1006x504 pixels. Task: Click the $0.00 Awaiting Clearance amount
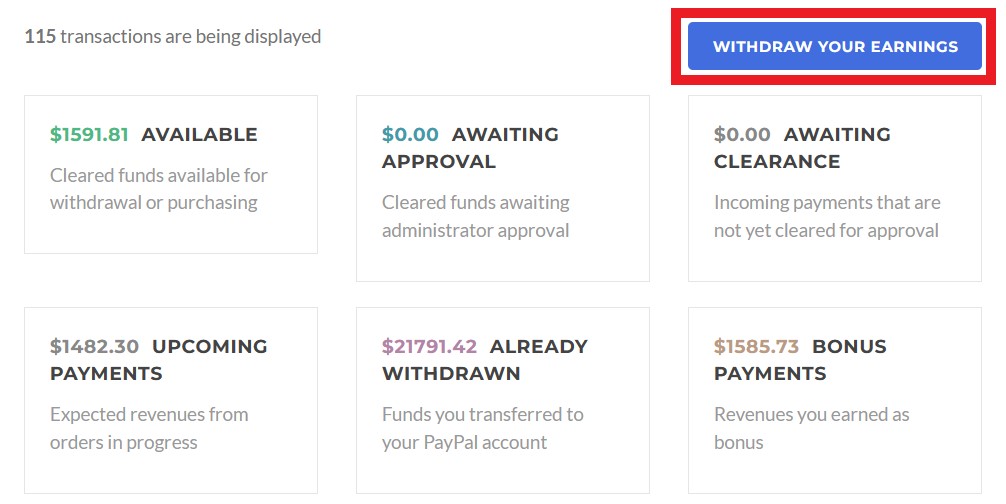742,134
